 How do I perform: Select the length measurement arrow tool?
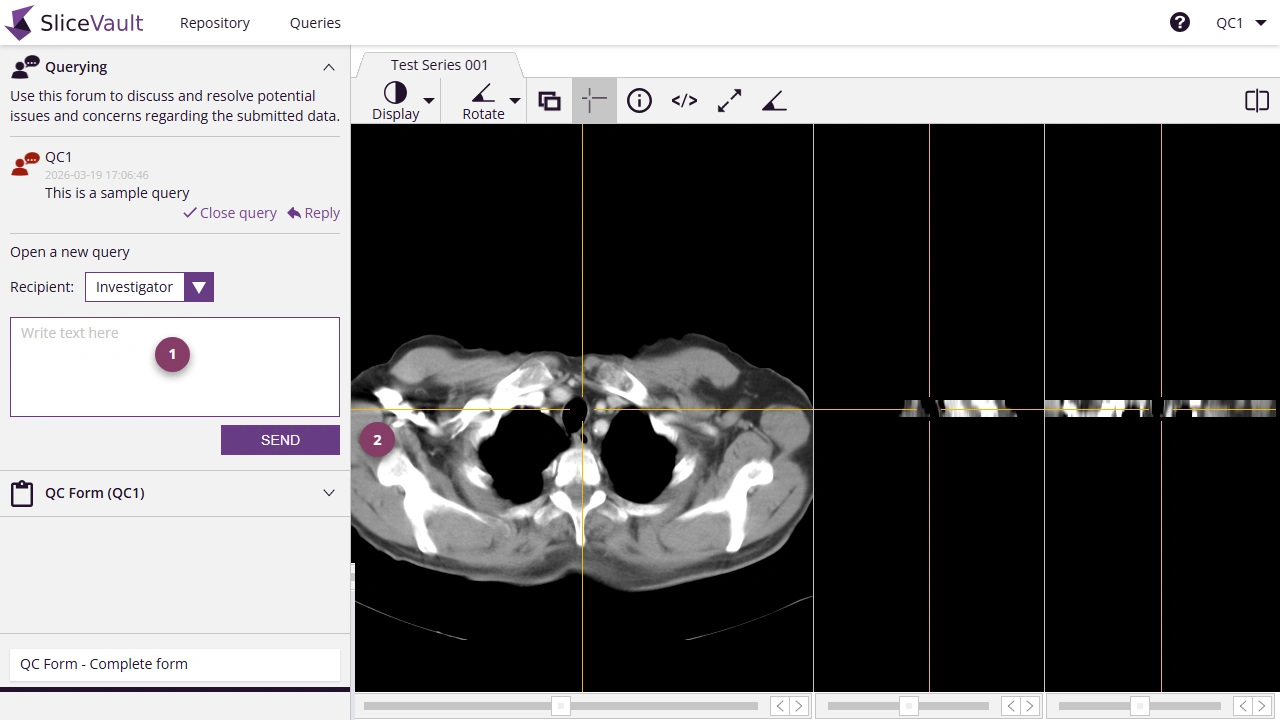pyautogui.click(x=729, y=100)
